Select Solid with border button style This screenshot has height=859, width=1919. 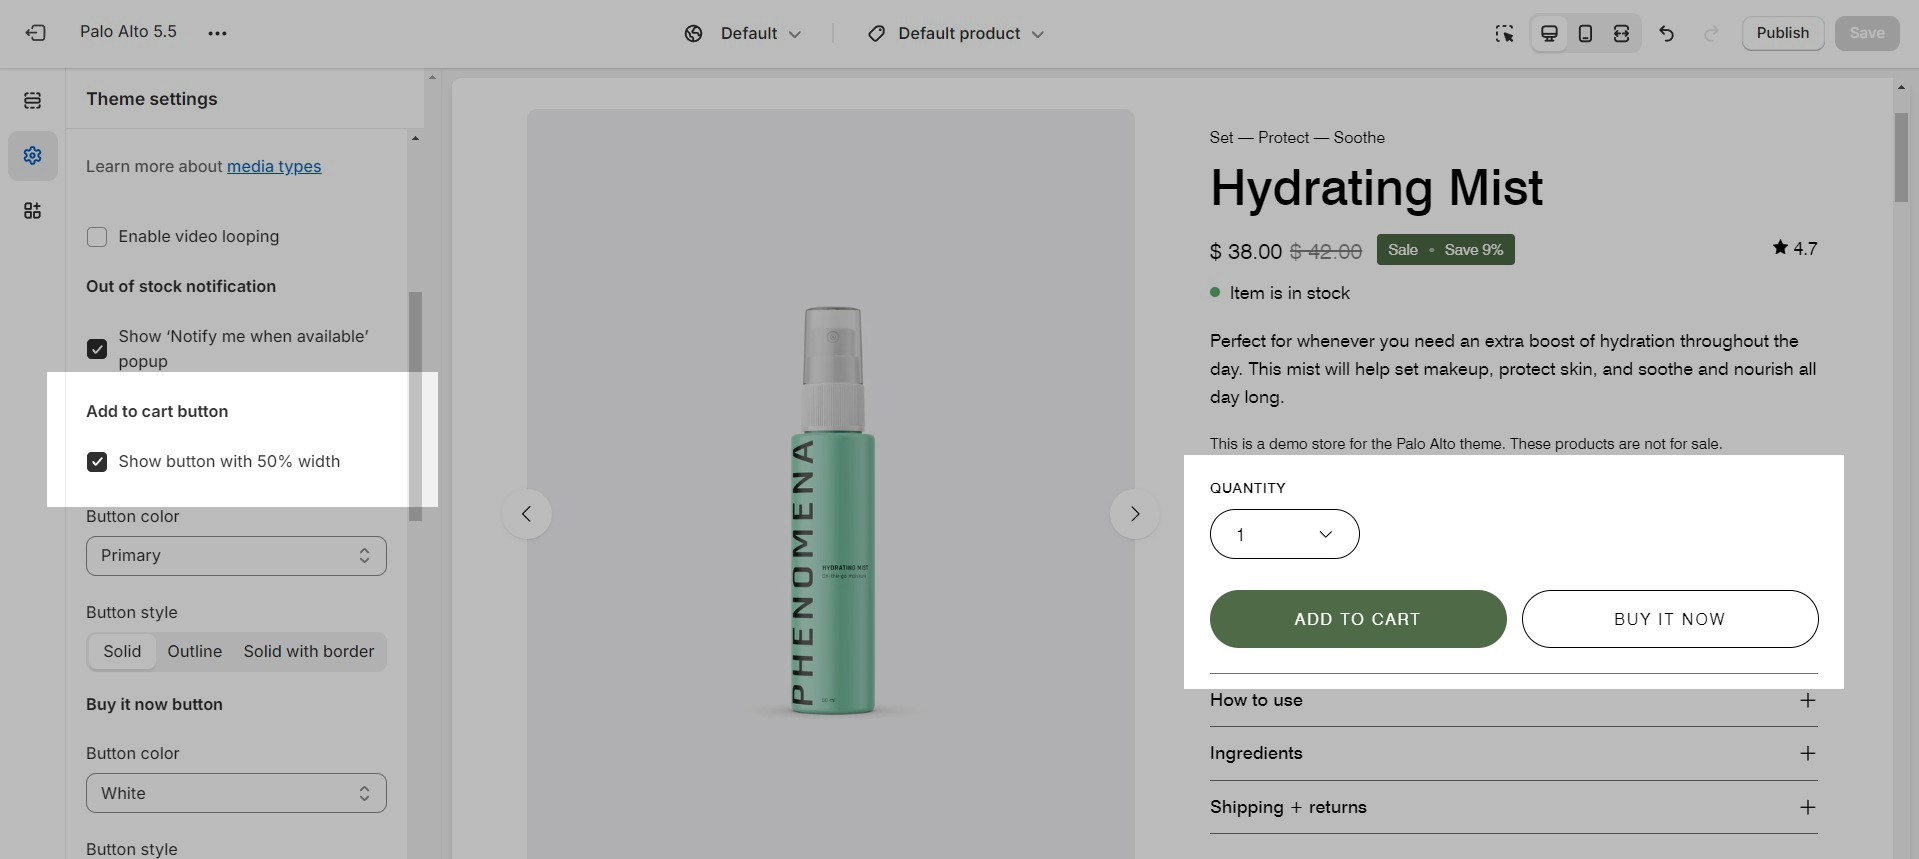tap(309, 652)
